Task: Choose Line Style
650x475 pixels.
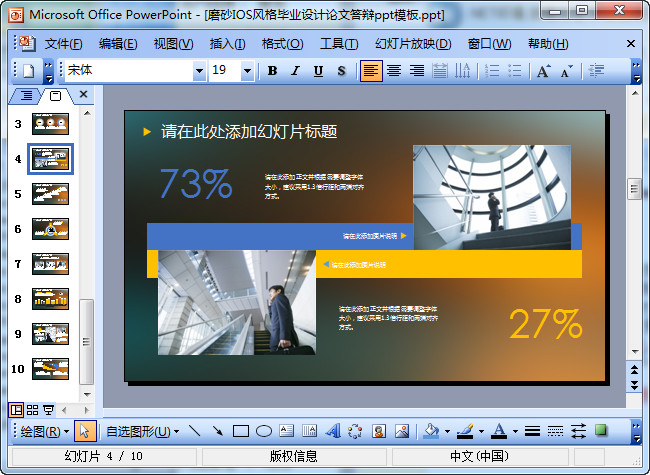Action: pyautogui.click(x=532, y=431)
